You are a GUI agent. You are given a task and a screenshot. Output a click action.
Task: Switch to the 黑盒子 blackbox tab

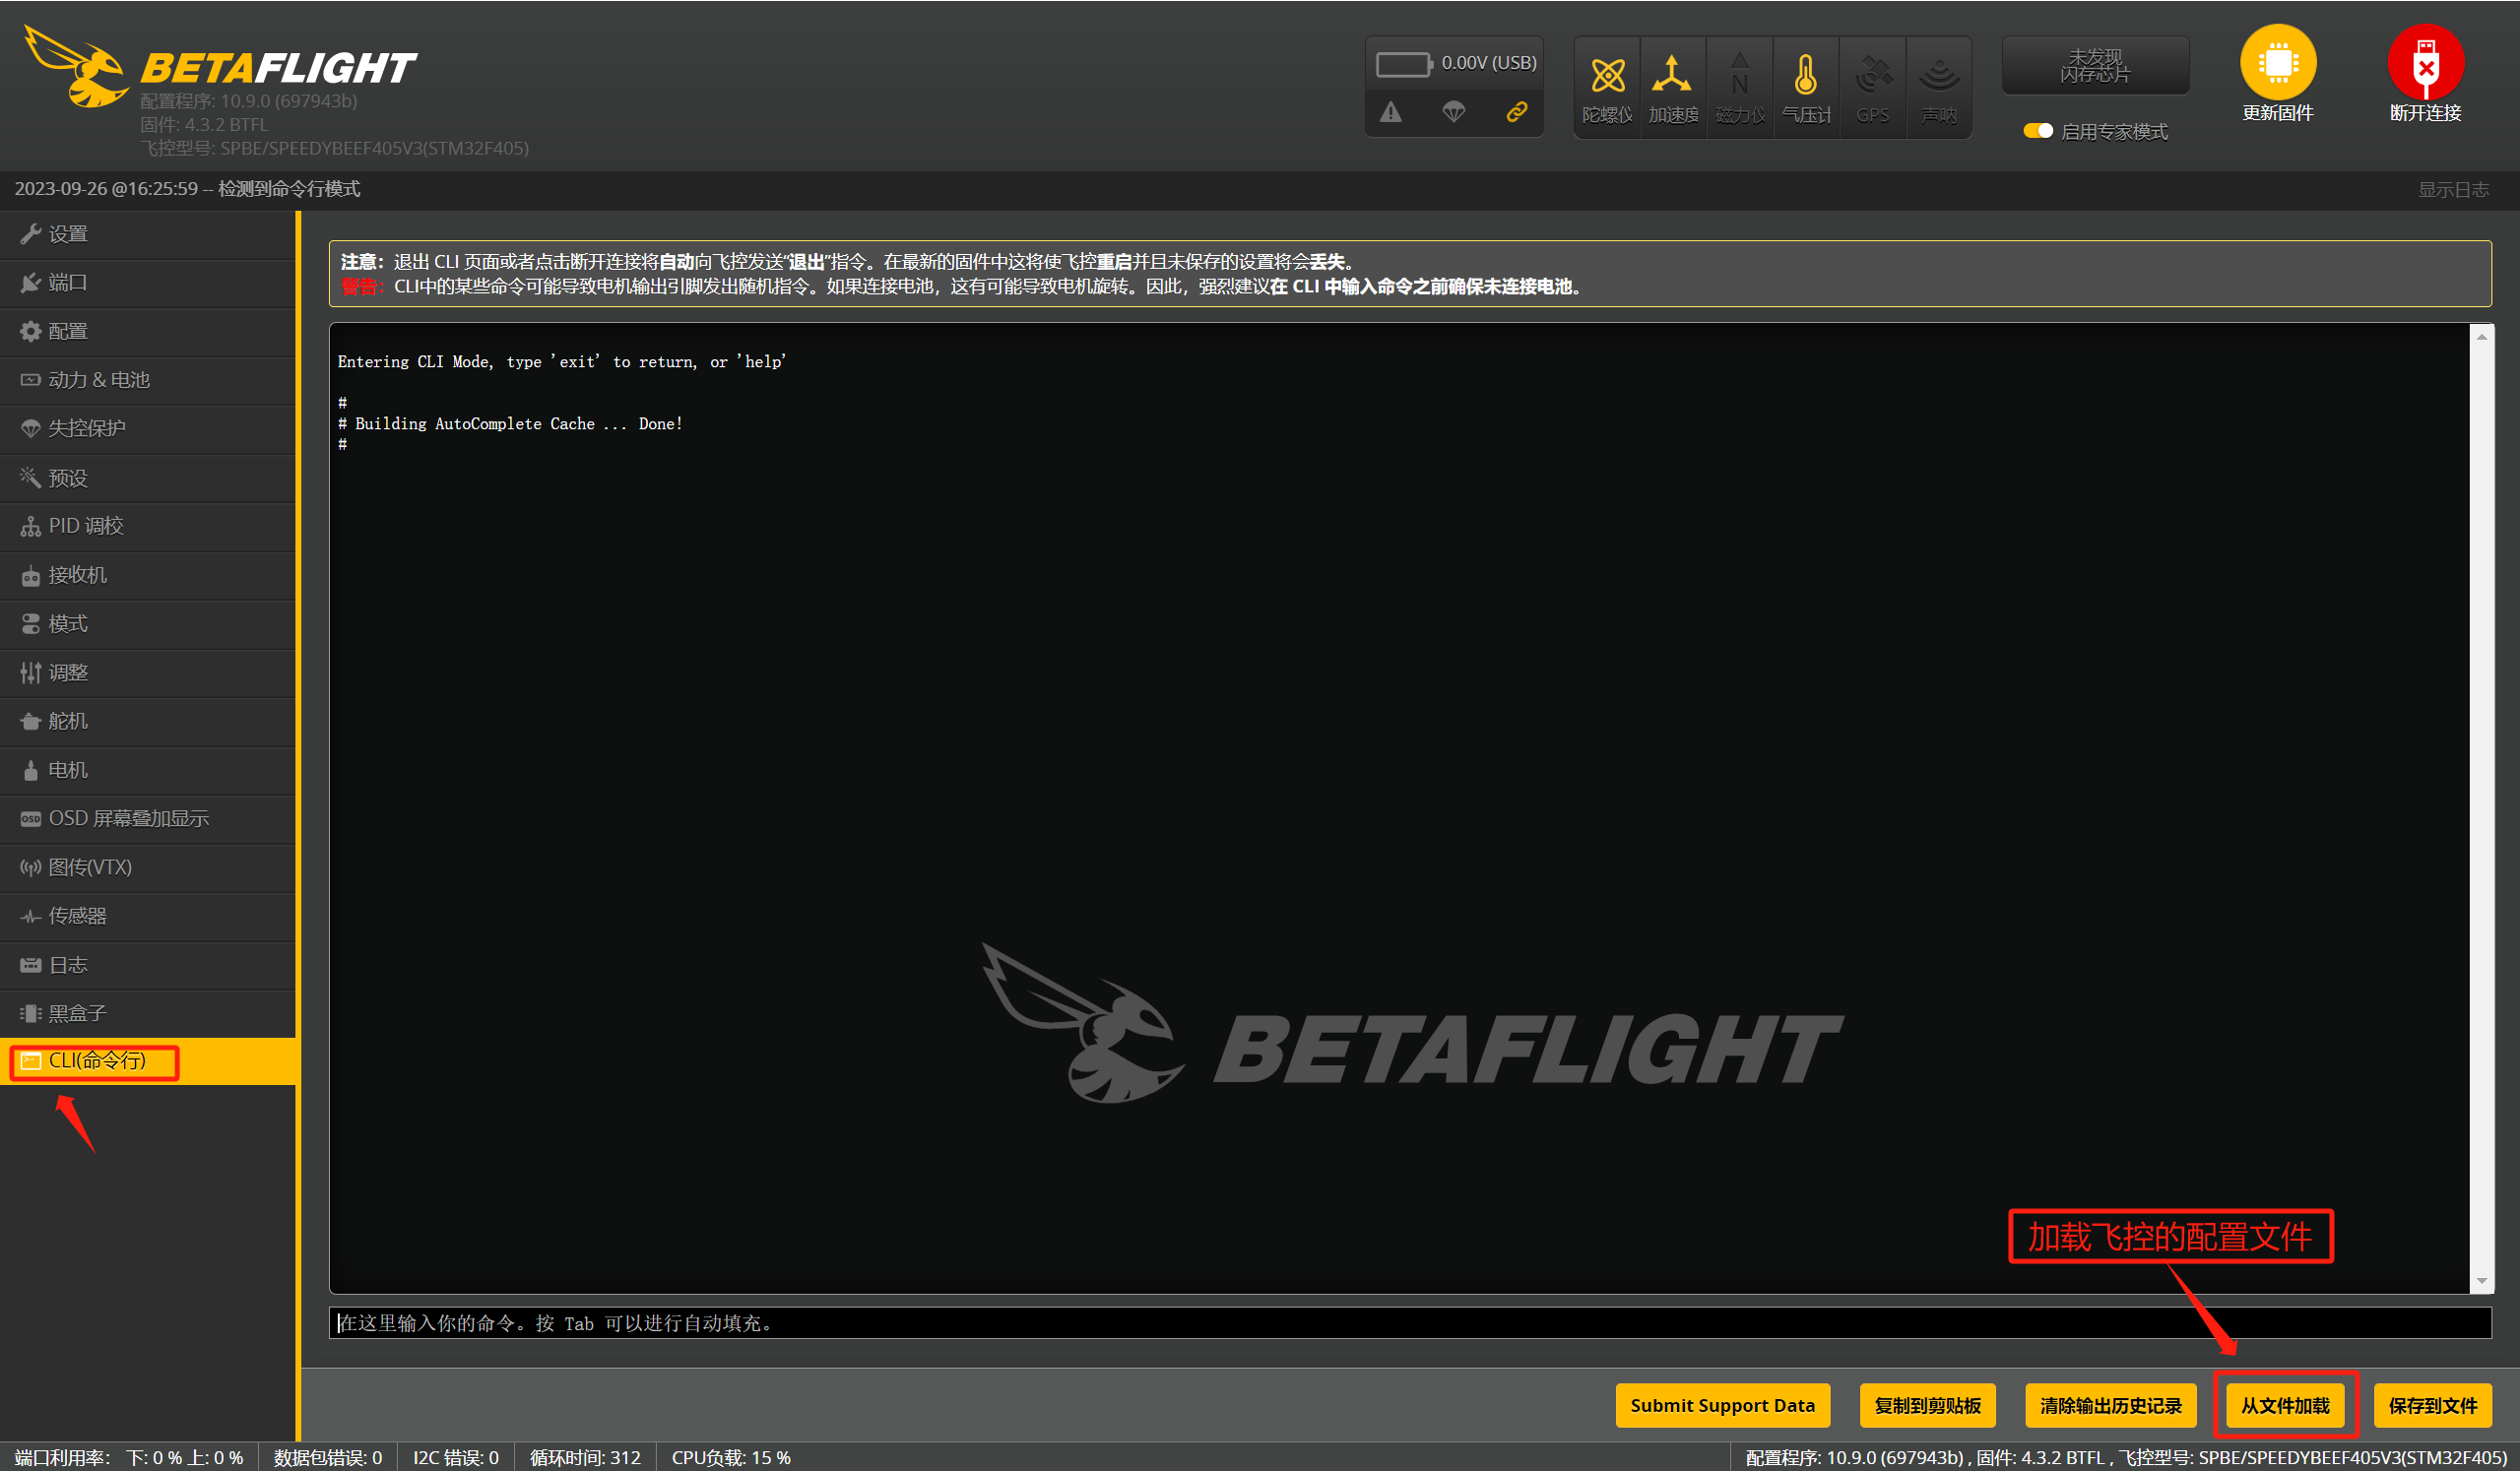tap(76, 1012)
